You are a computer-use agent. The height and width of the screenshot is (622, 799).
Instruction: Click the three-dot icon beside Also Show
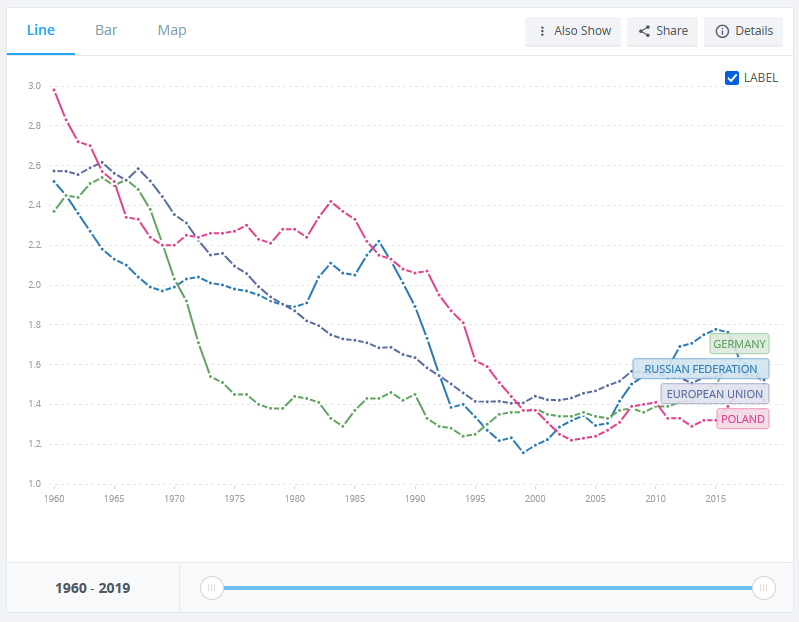542,31
